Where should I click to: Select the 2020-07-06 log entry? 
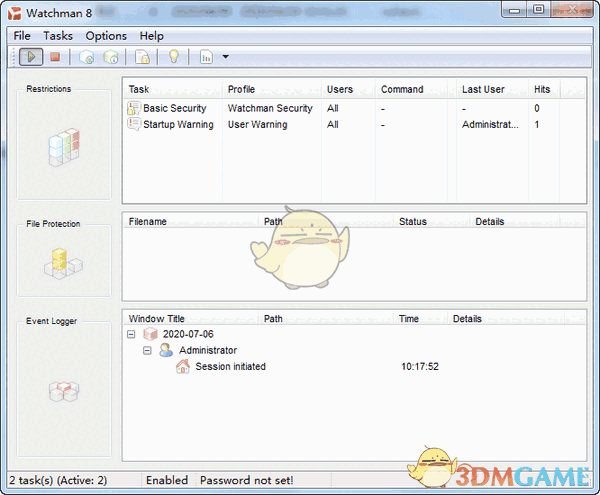click(x=188, y=334)
